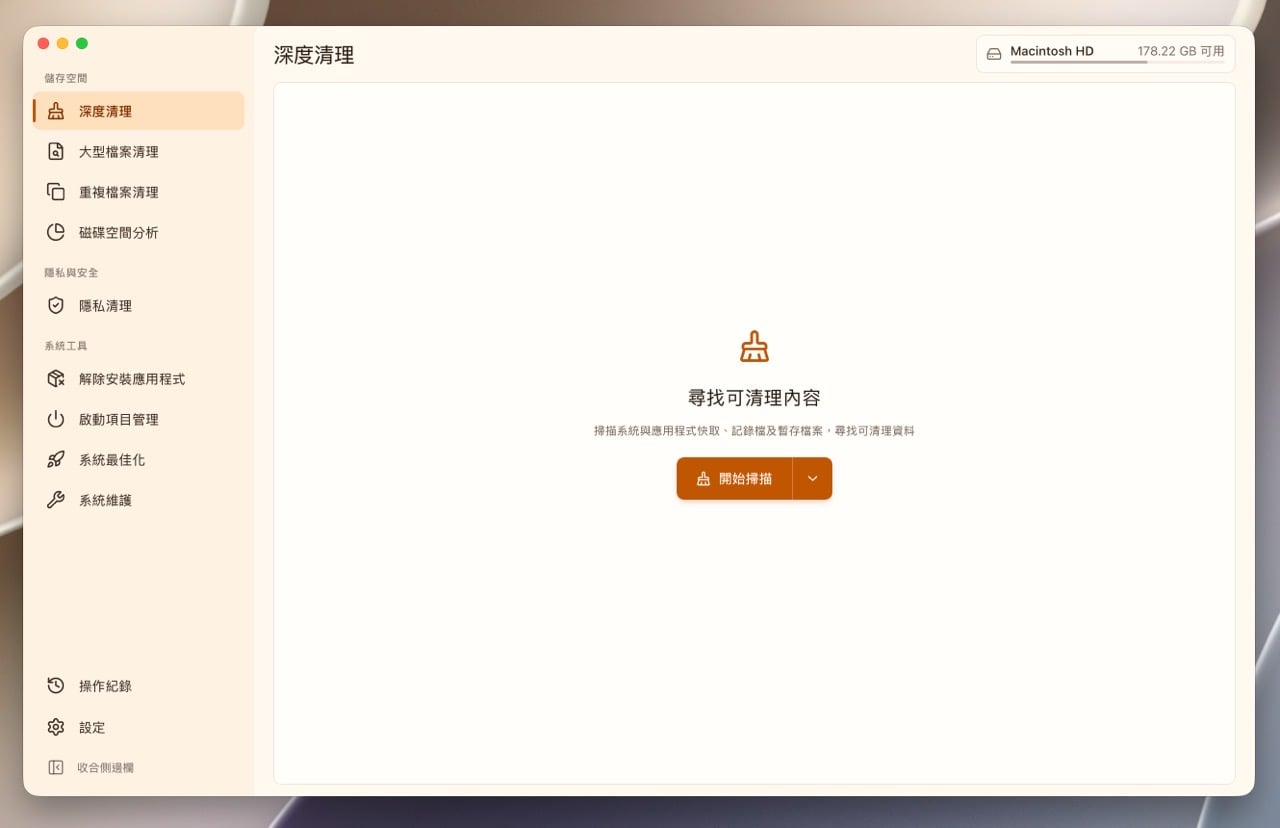Click the collapse sidebar panel icon
Image resolution: width=1280 pixels, height=828 pixels.
point(56,767)
